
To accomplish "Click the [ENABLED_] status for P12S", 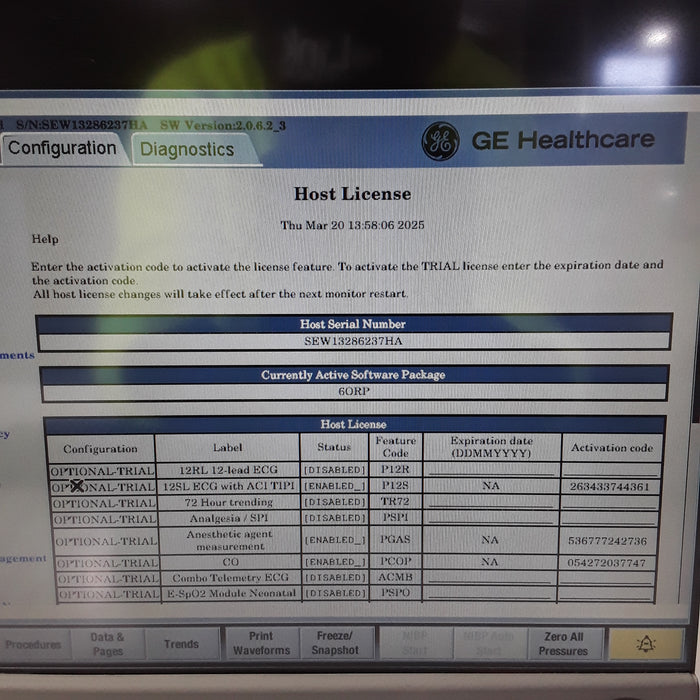I will (335, 486).
